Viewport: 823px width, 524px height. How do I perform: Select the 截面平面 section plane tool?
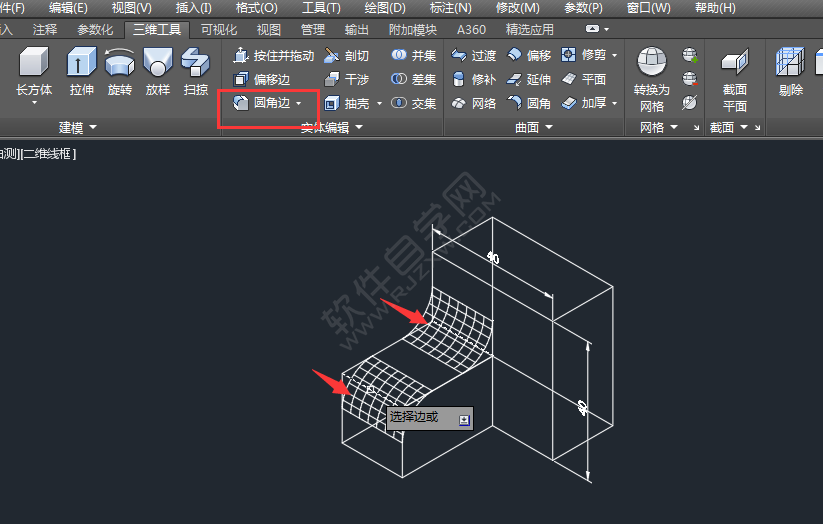pos(734,79)
